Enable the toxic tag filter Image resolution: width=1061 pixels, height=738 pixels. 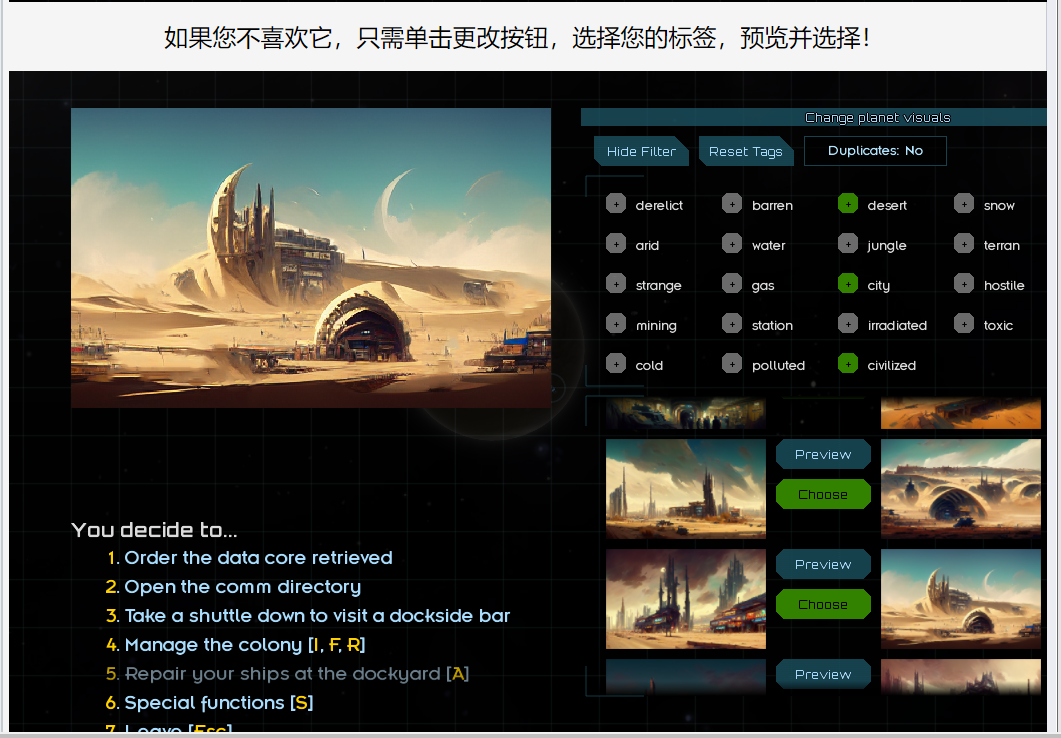pos(964,323)
